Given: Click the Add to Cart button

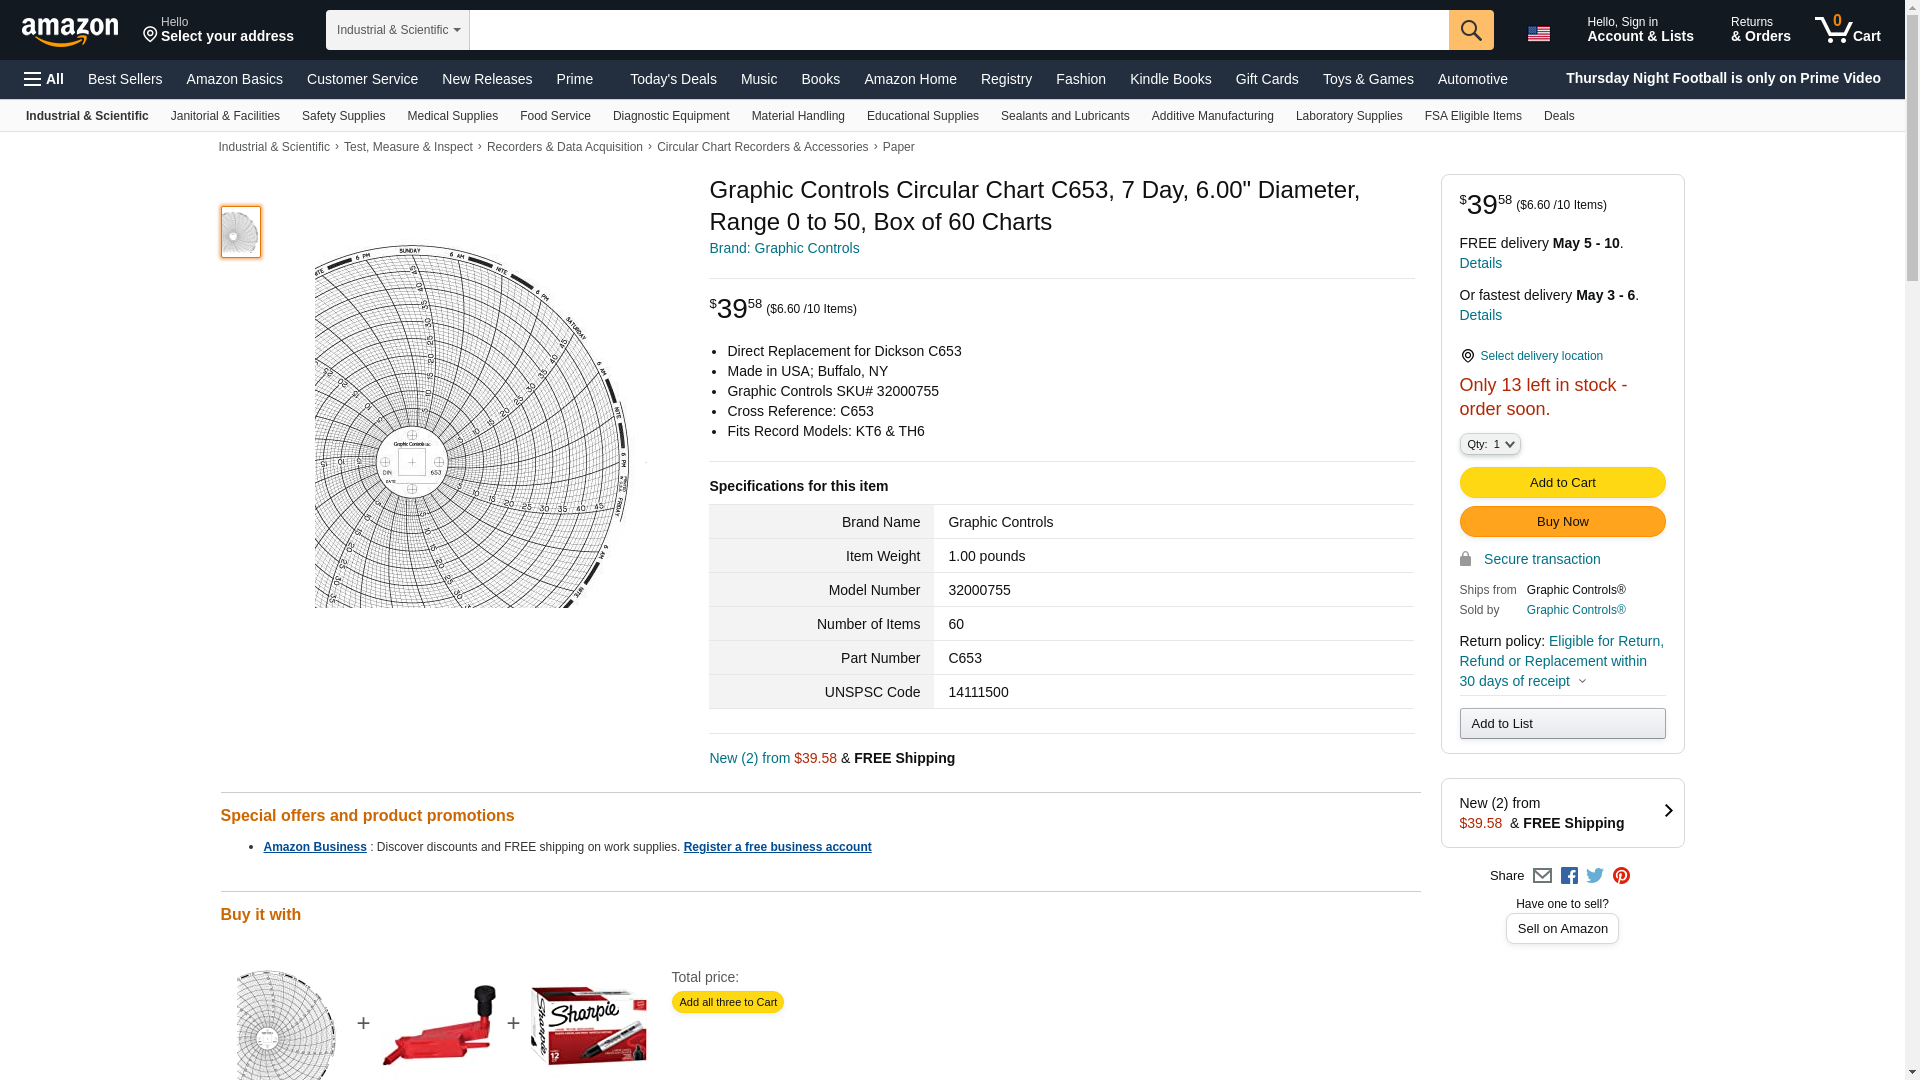Looking at the screenshot, I should (1562, 483).
